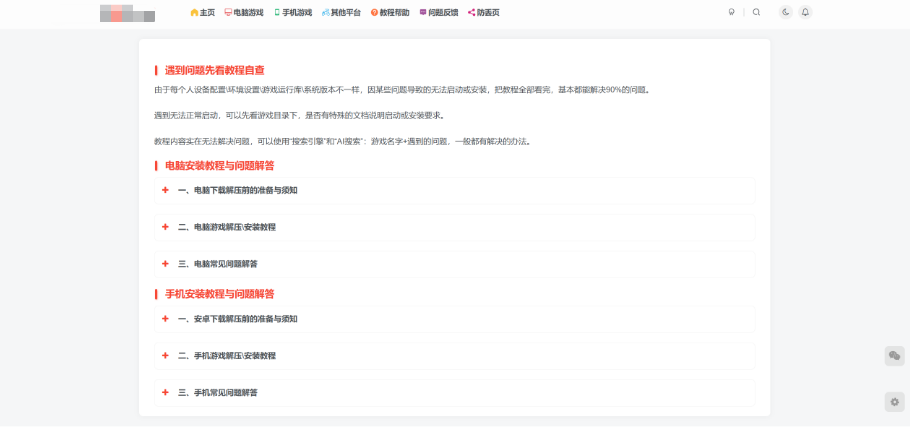The image size is (910, 435).
Task: Open the 其他平台 navigation item
Action: [341, 12]
